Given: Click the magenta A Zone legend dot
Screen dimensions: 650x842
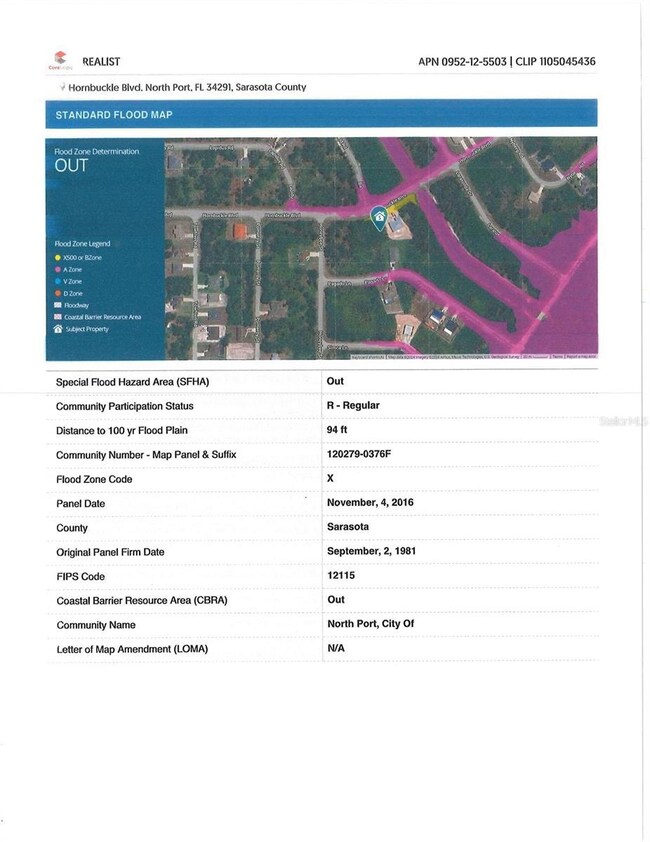Looking at the screenshot, I should 57,270.
